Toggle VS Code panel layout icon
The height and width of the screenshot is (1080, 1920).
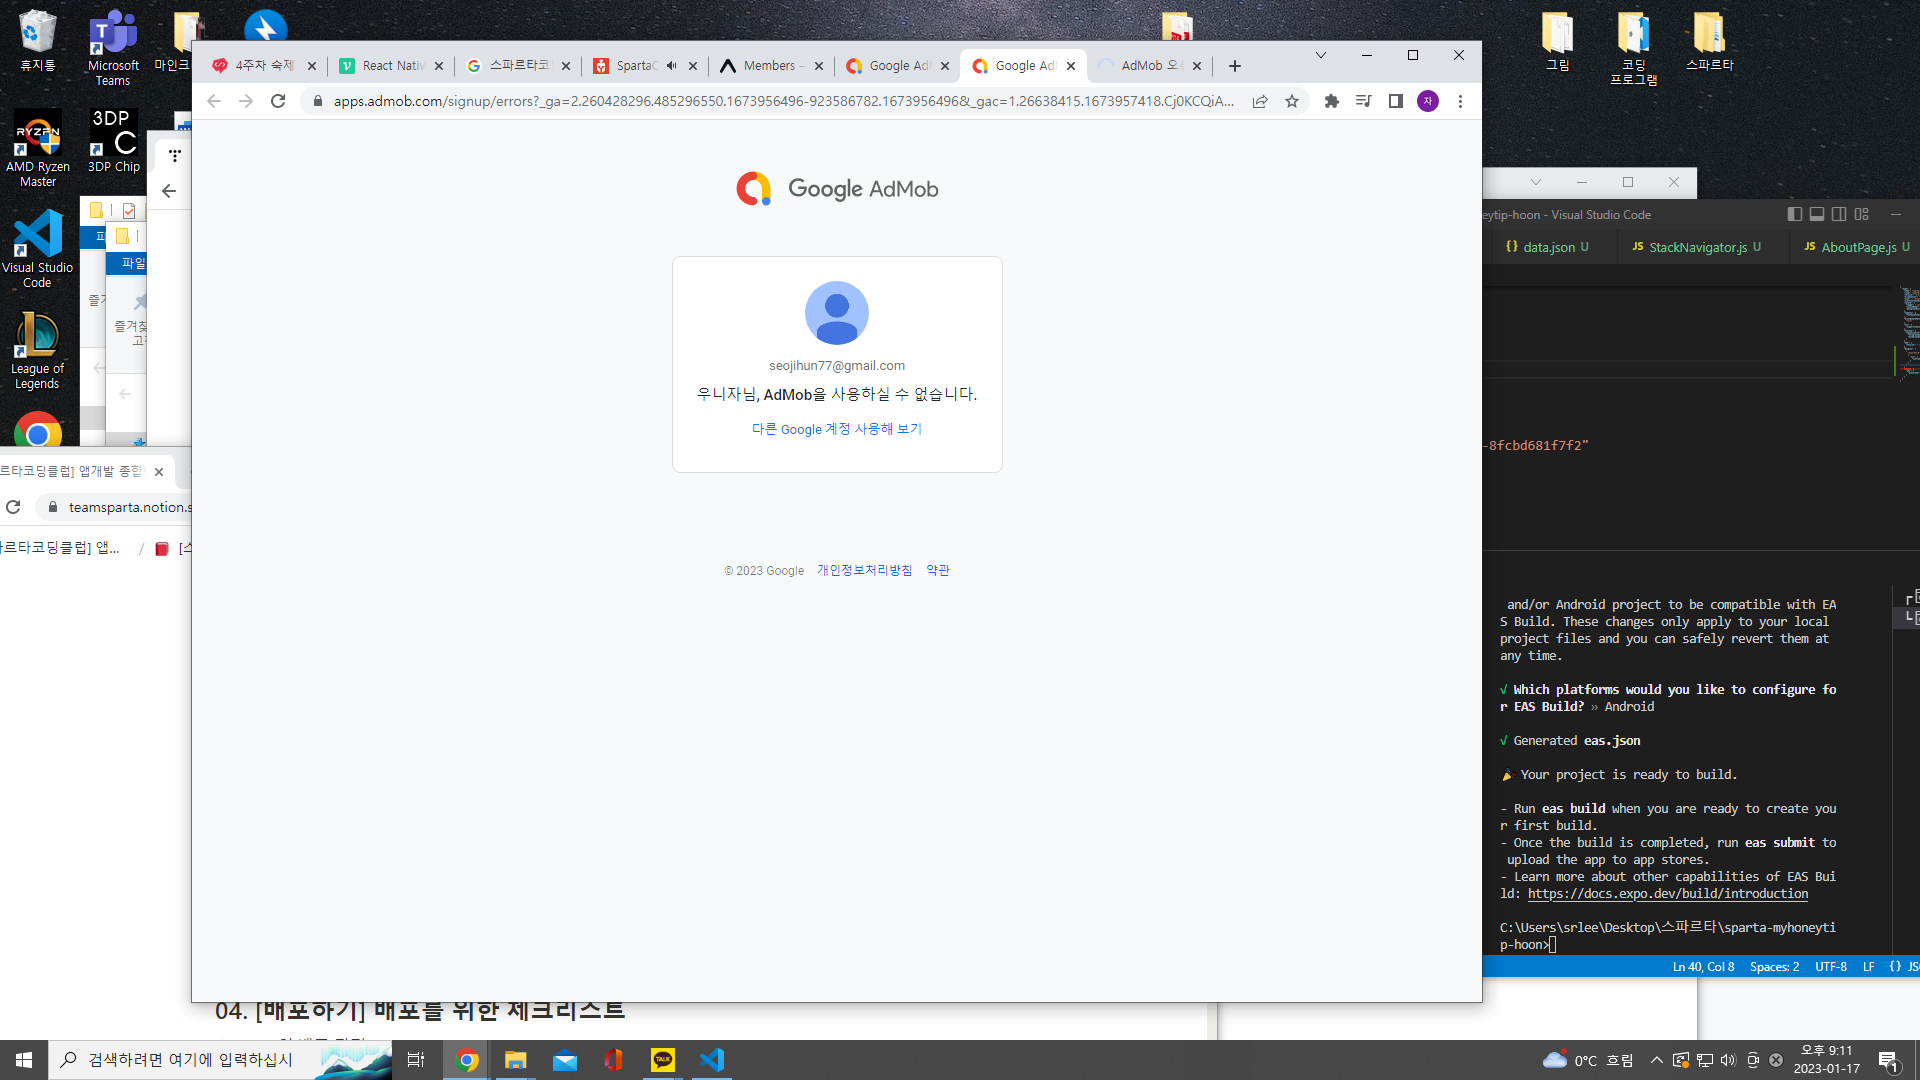(1817, 214)
